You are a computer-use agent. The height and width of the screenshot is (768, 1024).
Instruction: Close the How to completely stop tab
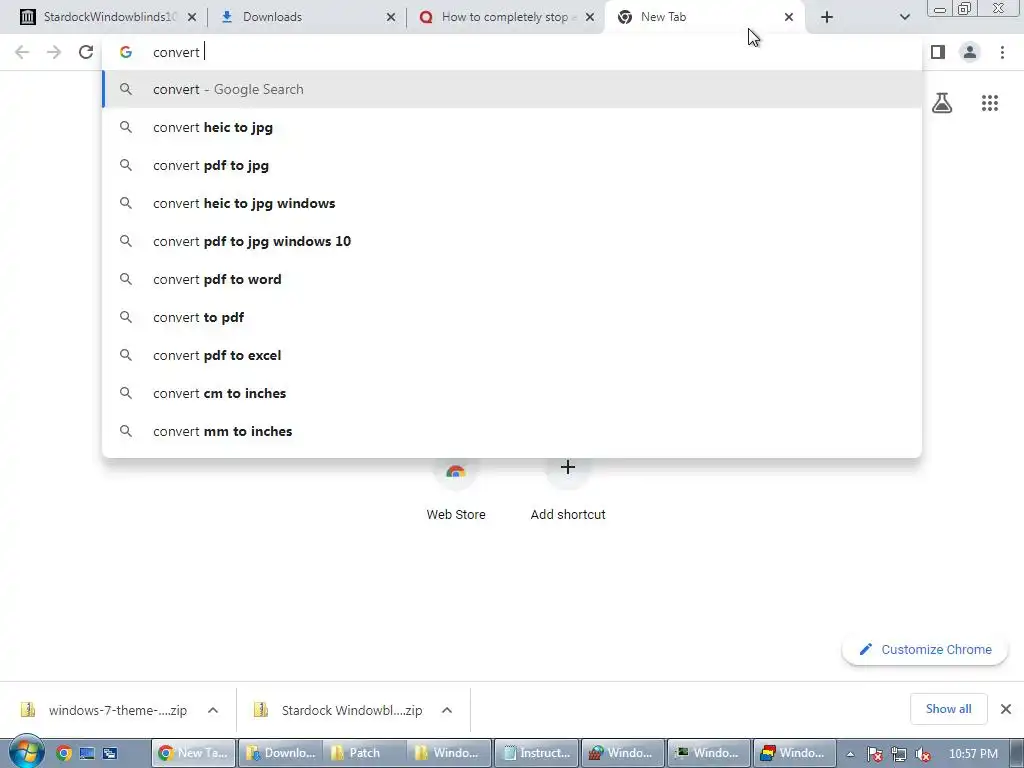[x=590, y=18]
